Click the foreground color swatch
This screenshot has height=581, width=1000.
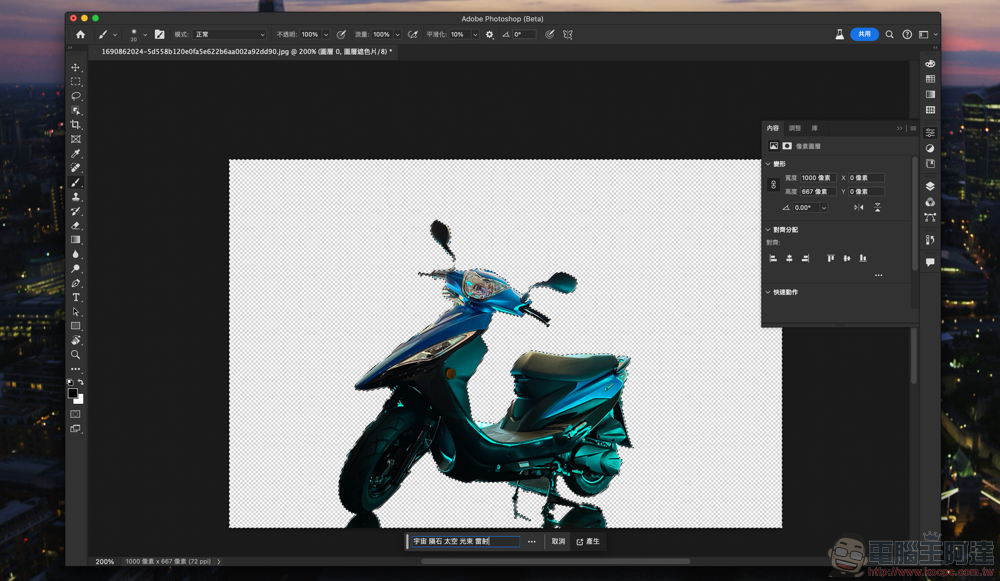[73, 393]
